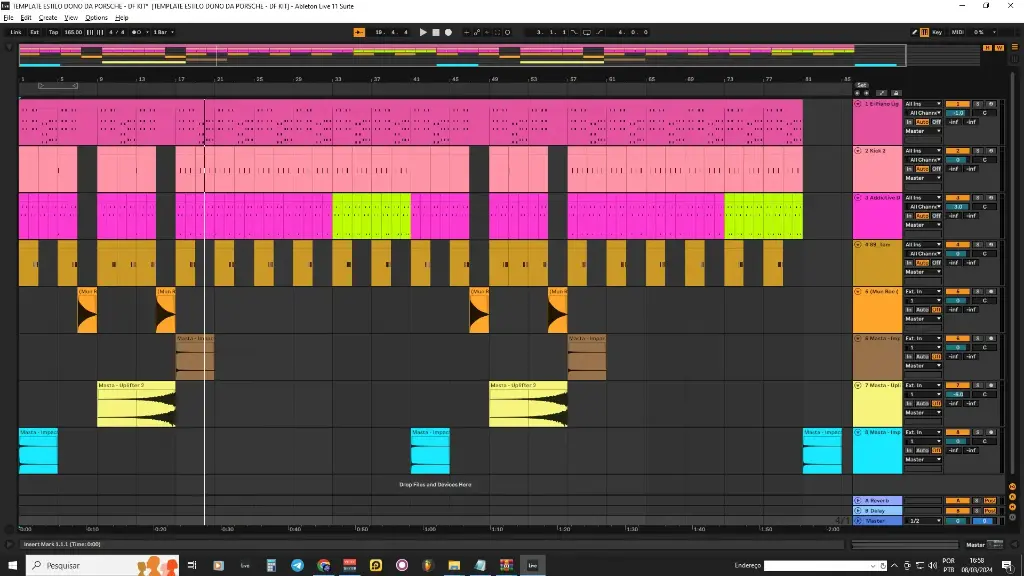Fold the 1 E-Piano track
Image resolution: width=1024 pixels, height=576 pixels.
[858, 104]
